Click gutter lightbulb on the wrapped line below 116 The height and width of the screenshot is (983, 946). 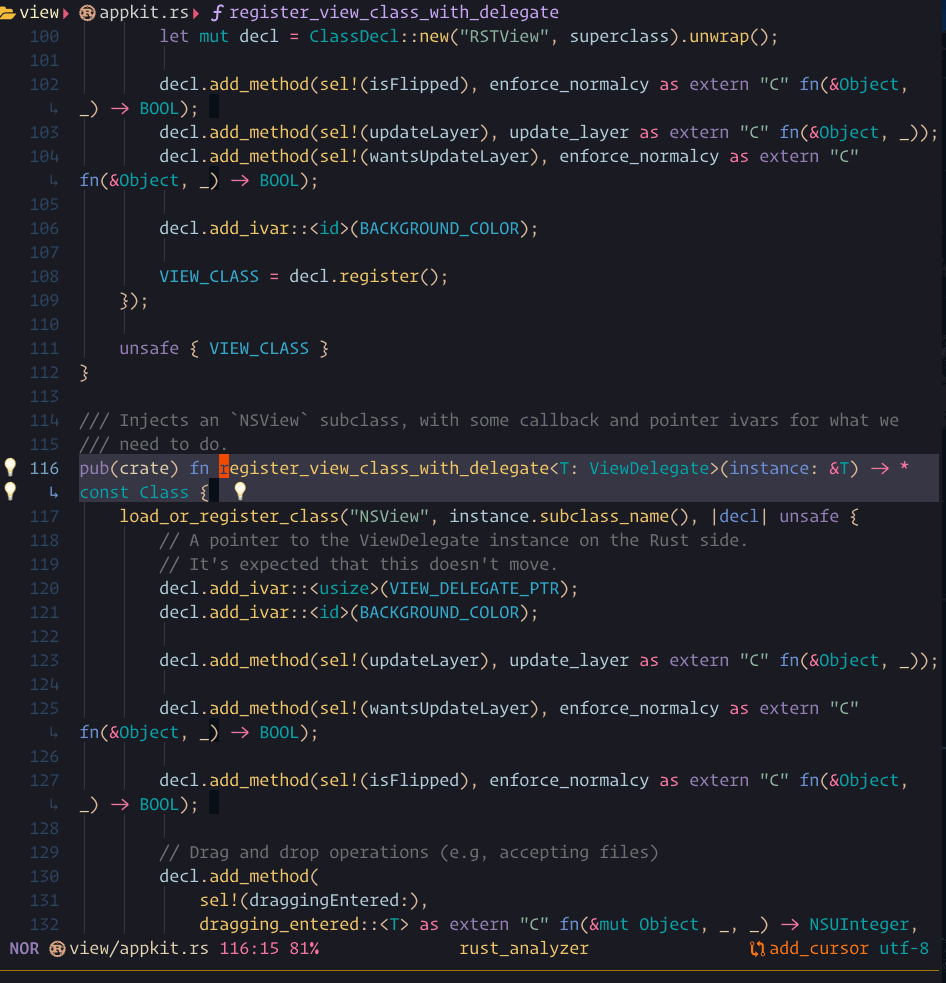(10, 491)
